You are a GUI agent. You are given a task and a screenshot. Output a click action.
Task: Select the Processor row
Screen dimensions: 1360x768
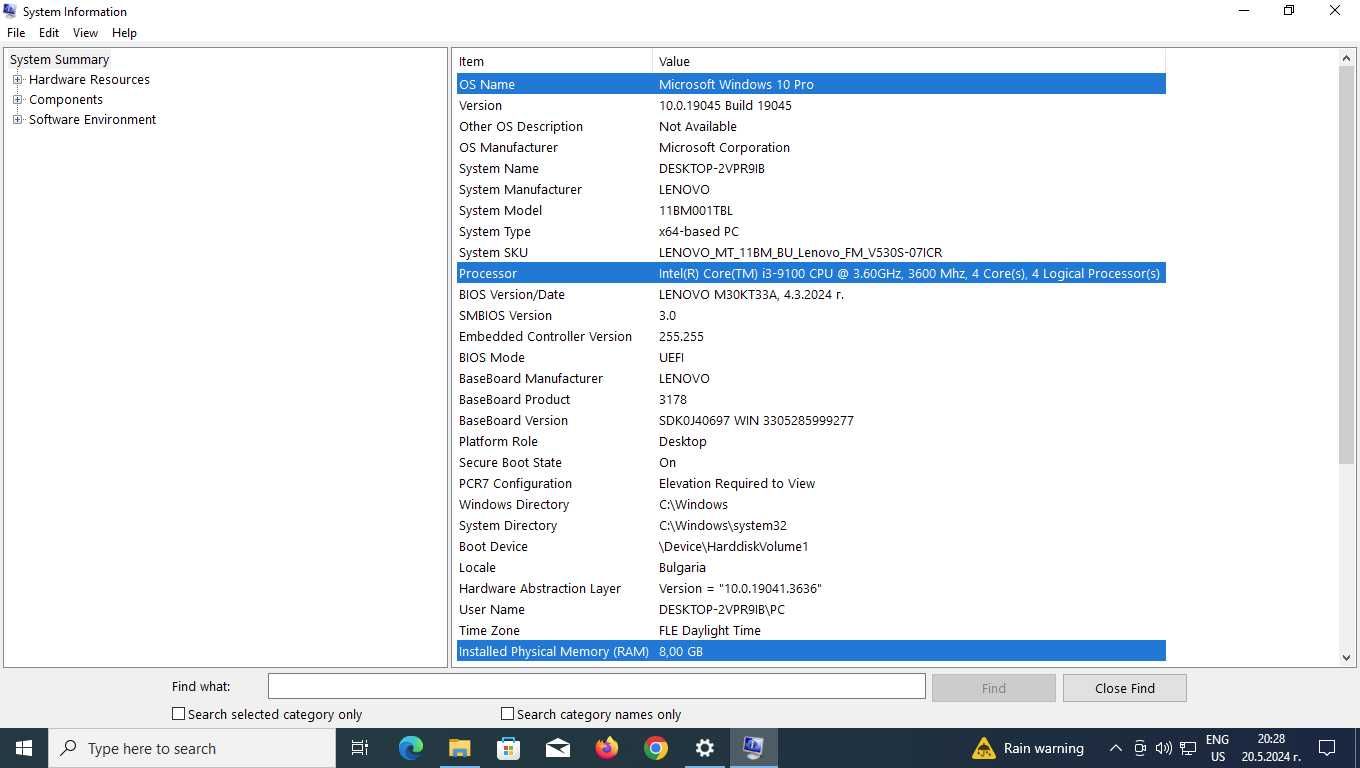811,273
